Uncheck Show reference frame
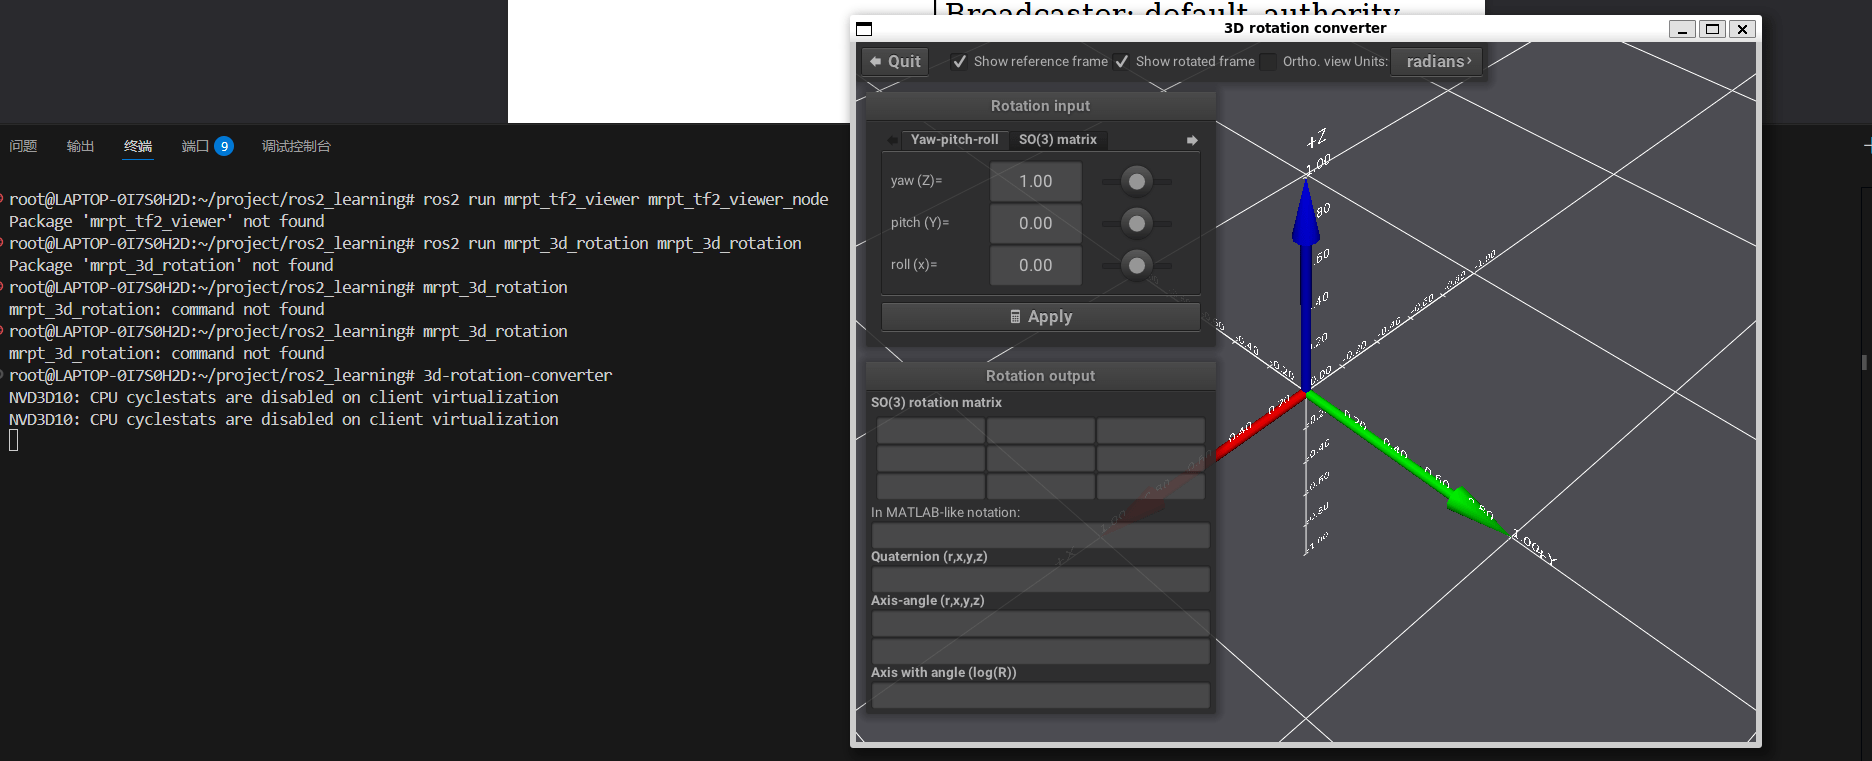Viewport: 1872px width, 761px height. [x=959, y=62]
